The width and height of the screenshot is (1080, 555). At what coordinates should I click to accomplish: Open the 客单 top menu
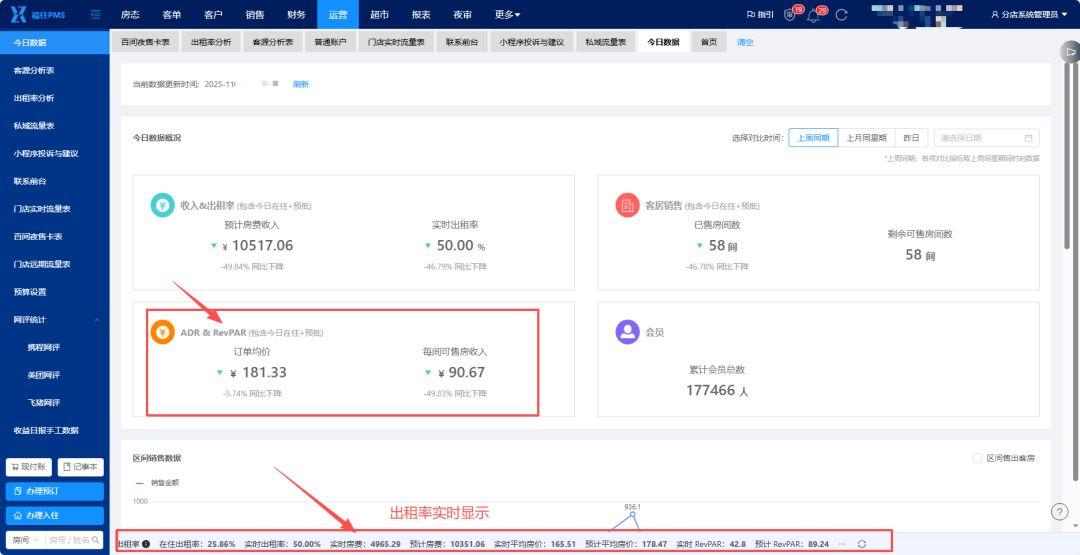172,14
